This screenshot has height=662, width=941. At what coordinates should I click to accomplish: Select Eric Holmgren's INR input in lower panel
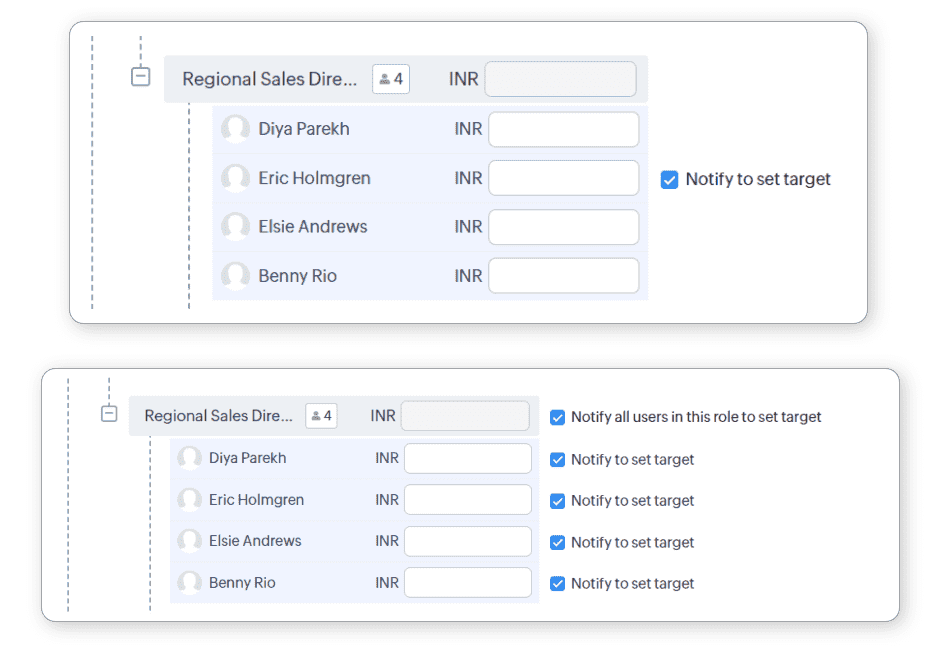pos(467,500)
